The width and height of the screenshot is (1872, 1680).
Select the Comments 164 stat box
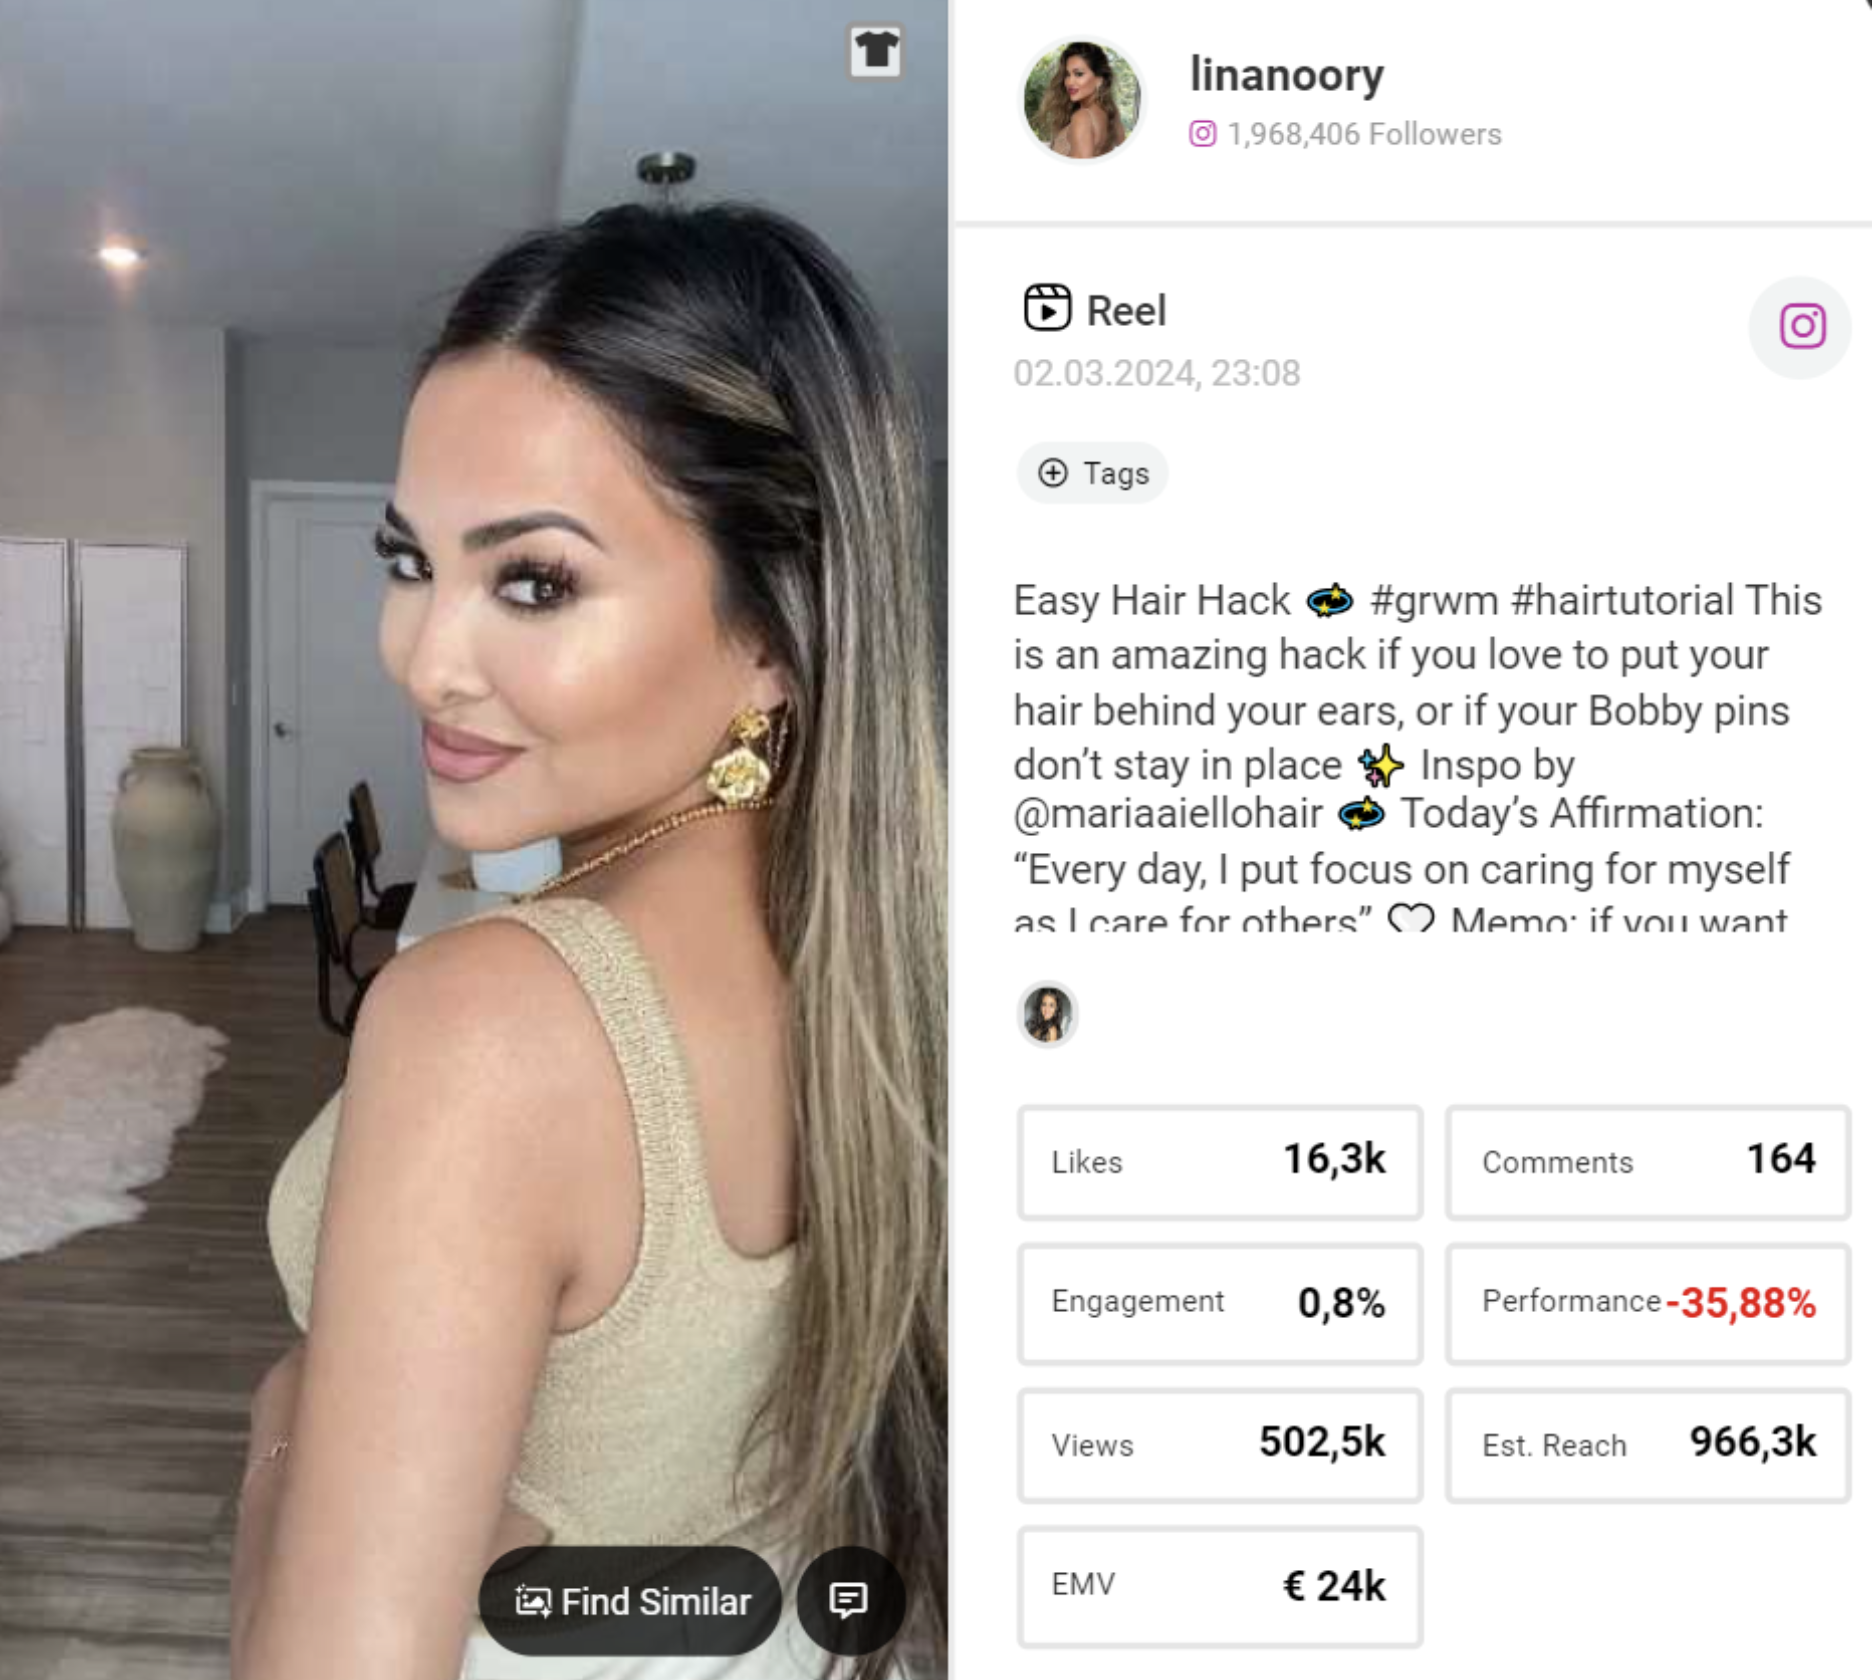coord(1648,1162)
